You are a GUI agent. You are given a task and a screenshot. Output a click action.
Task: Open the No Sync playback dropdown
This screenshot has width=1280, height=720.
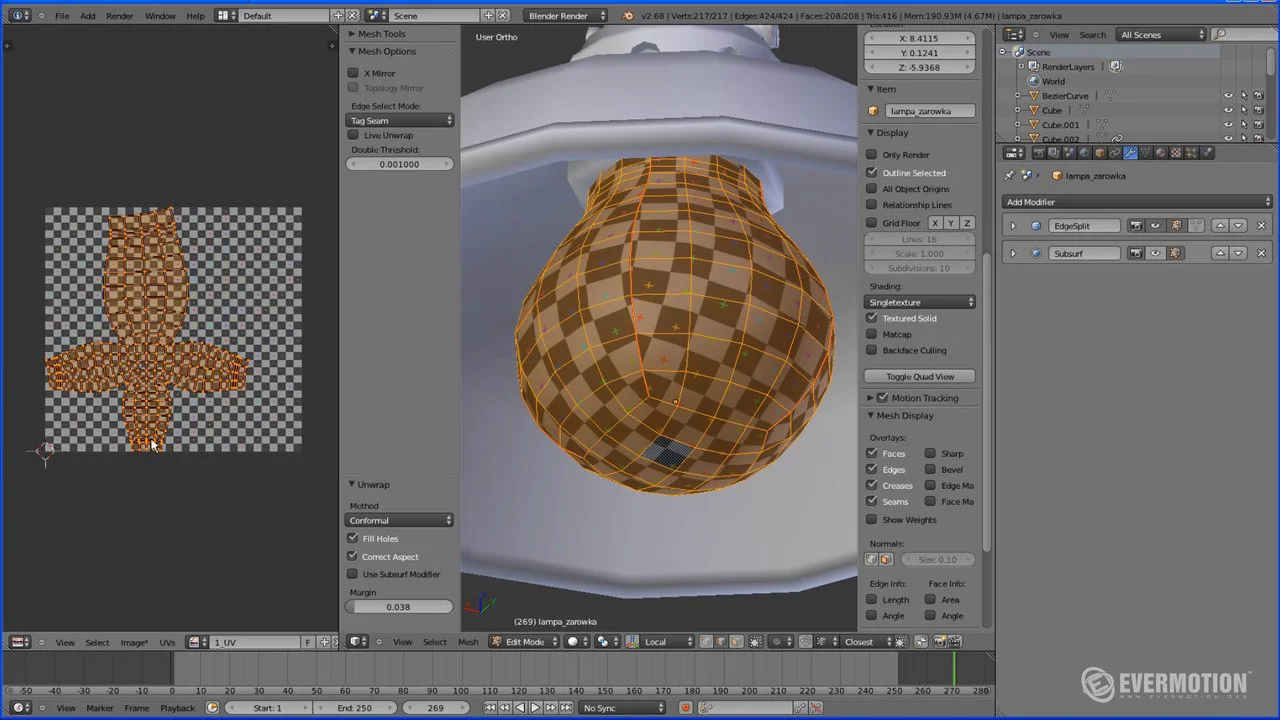tap(622, 708)
